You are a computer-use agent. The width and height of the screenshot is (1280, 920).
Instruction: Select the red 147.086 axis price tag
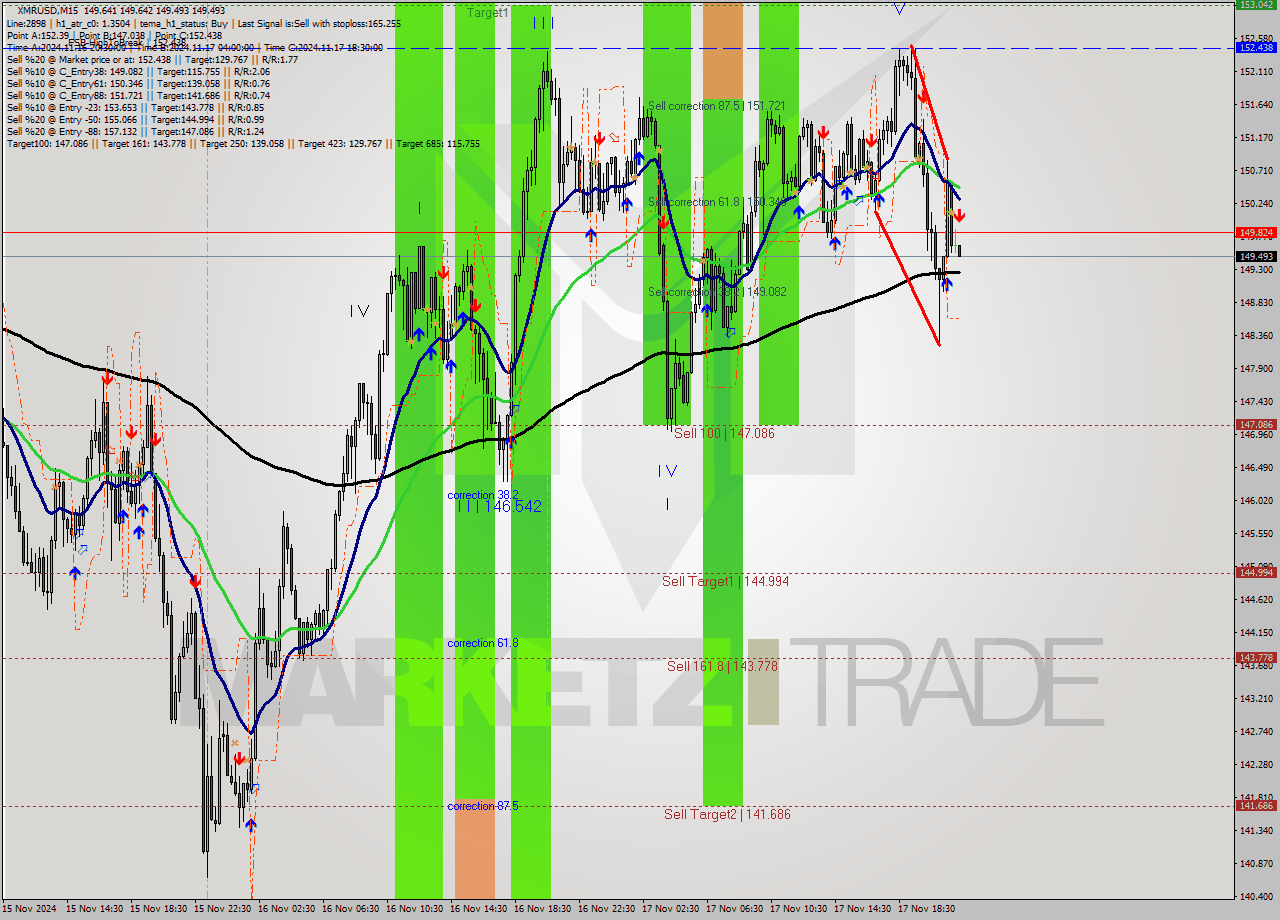tap(1256, 424)
